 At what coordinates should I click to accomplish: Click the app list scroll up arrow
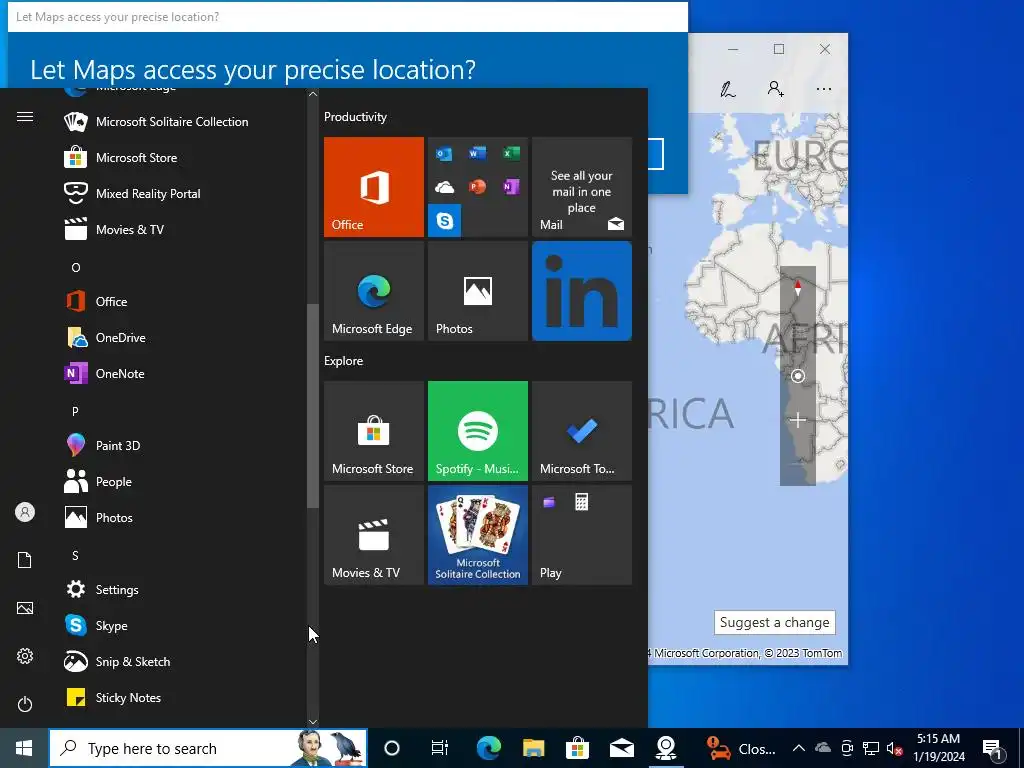pyautogui.click(x=313, y=94)
